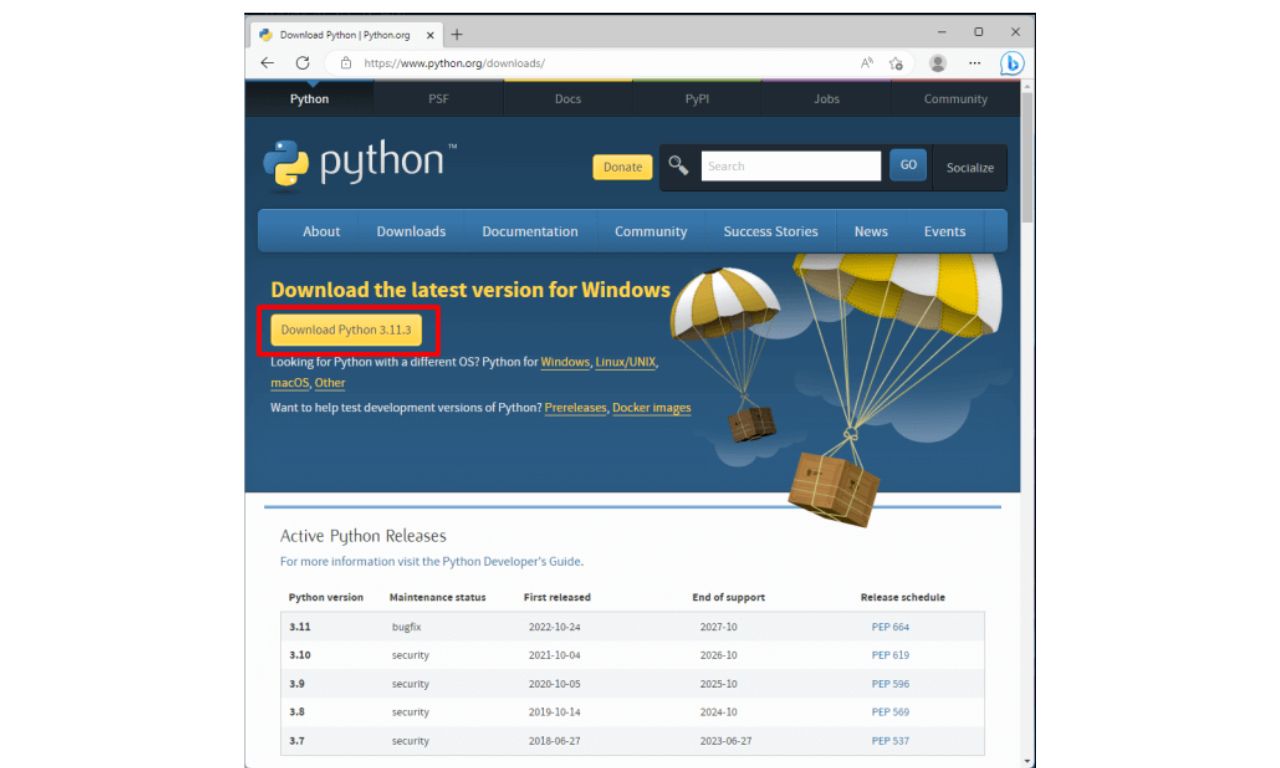Click the yellow Donate button
This screenshot has width=1280, height=768.
tap(622, 167)
